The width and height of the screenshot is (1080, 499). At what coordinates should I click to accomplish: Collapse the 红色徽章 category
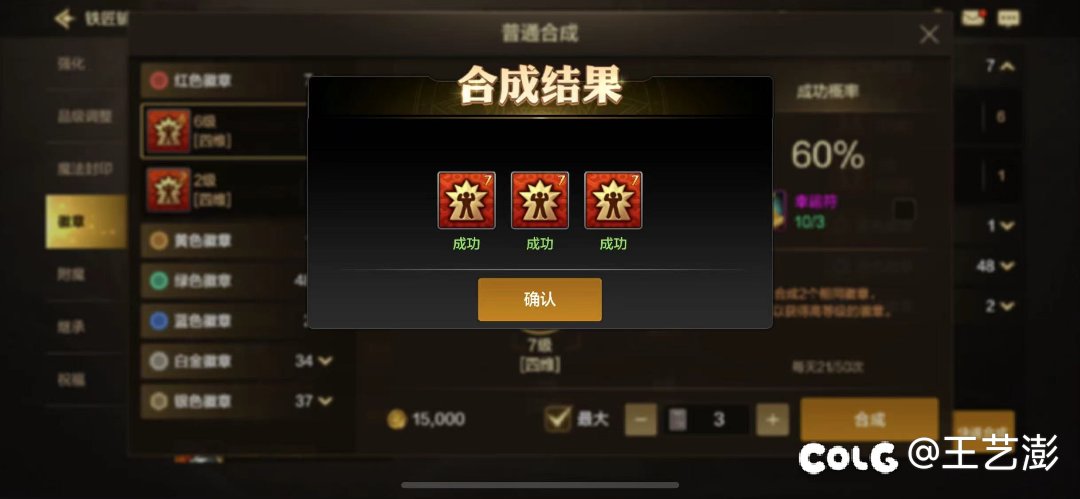click(x=226, y=81)
